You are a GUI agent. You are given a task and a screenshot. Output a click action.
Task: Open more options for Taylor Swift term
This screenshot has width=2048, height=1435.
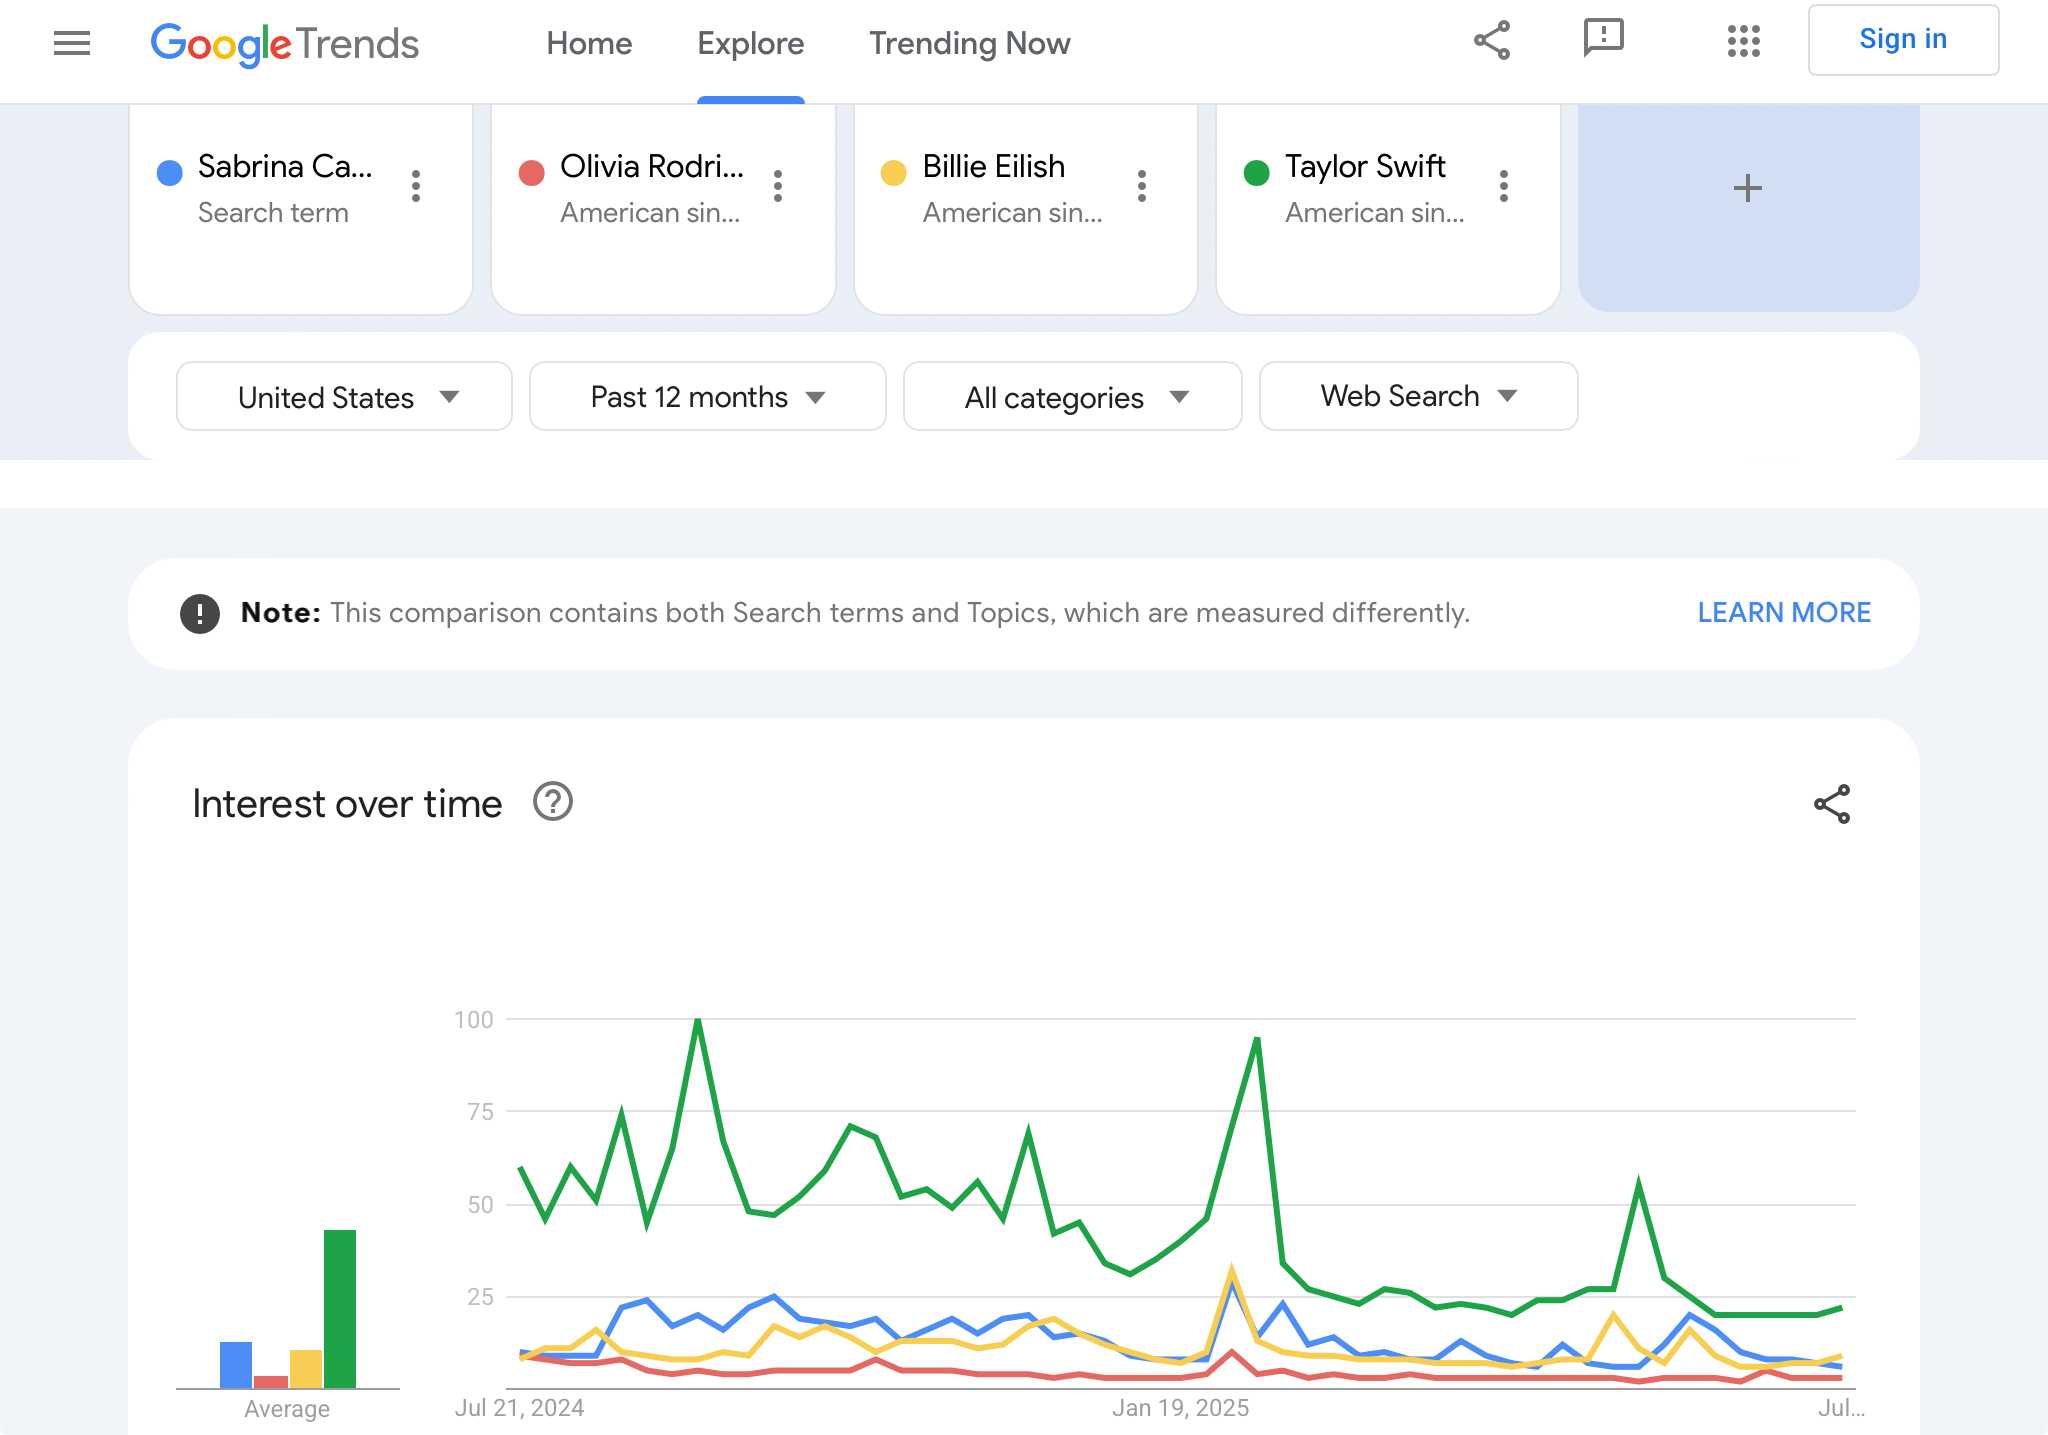coord(1503,186)
